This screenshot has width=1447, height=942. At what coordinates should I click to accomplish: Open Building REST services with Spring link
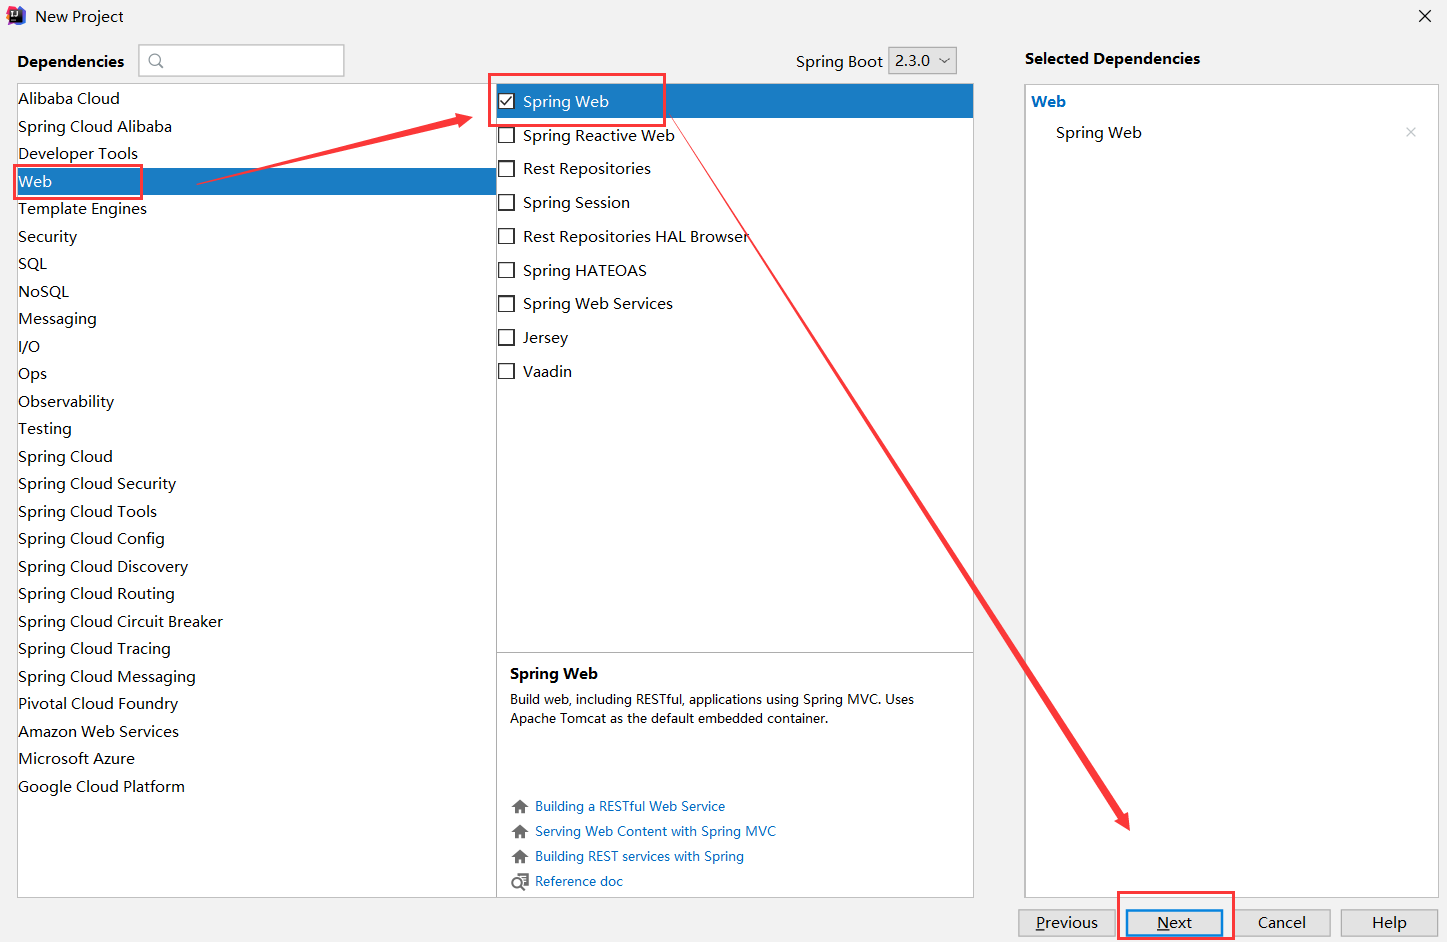(x=639, y=856)
